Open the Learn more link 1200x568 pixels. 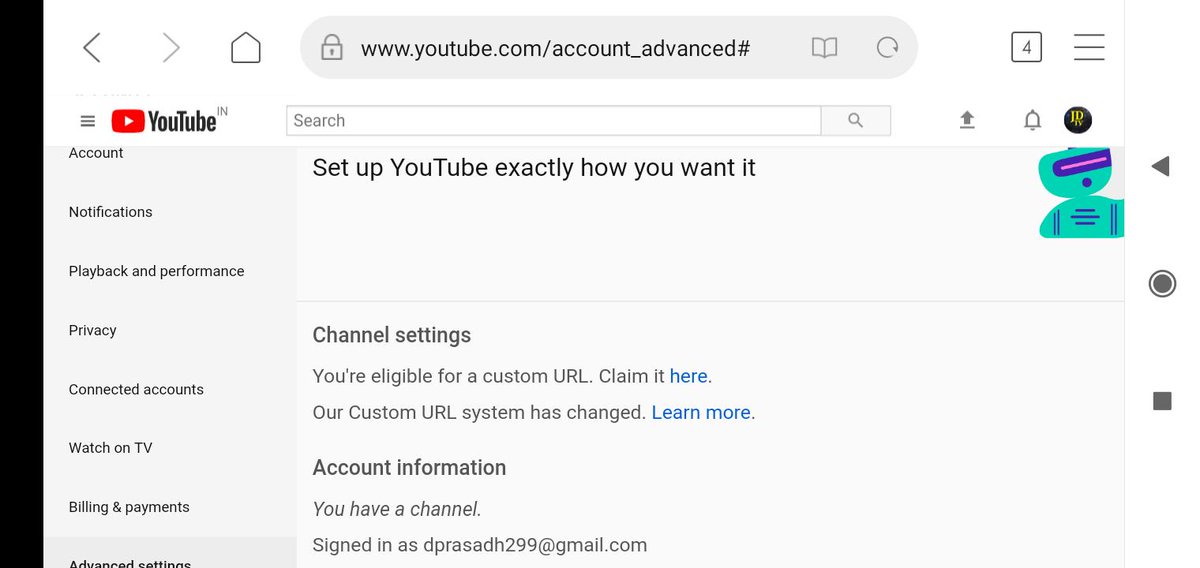(701, 412)
